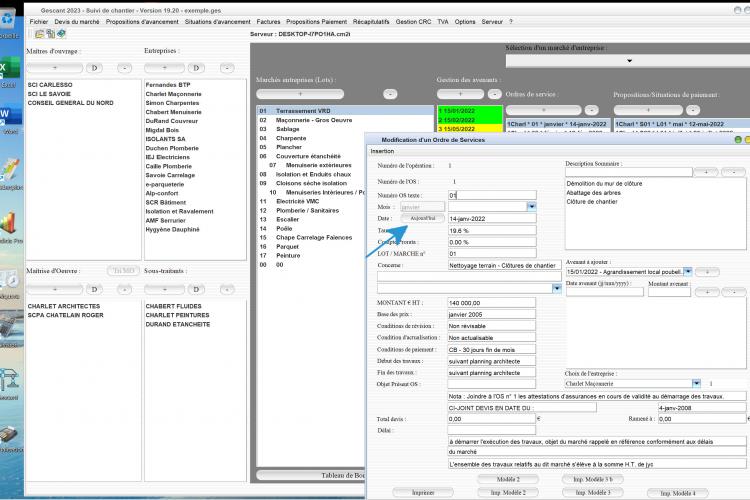Click Imp. Modèle 4 button
Viewport: 750px width, 500px height.
coord(678,493)
